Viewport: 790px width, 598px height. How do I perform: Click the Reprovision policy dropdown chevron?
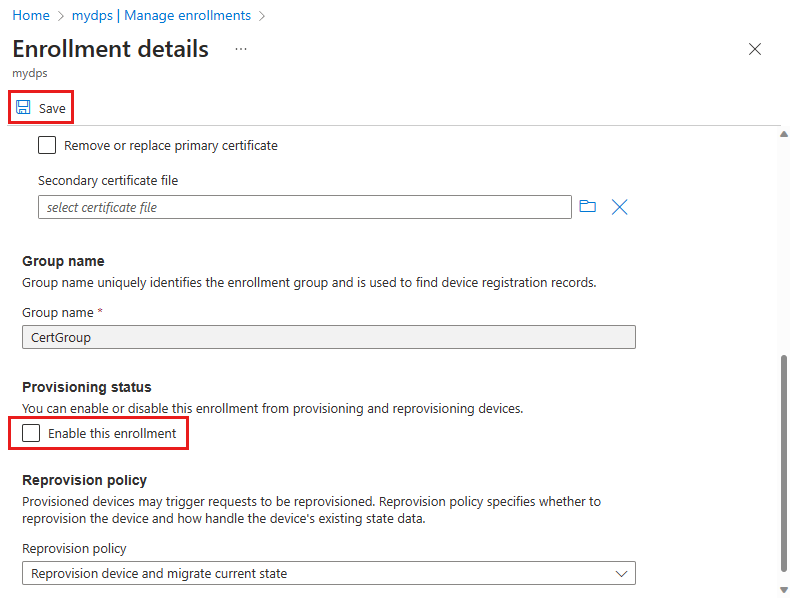622,574
